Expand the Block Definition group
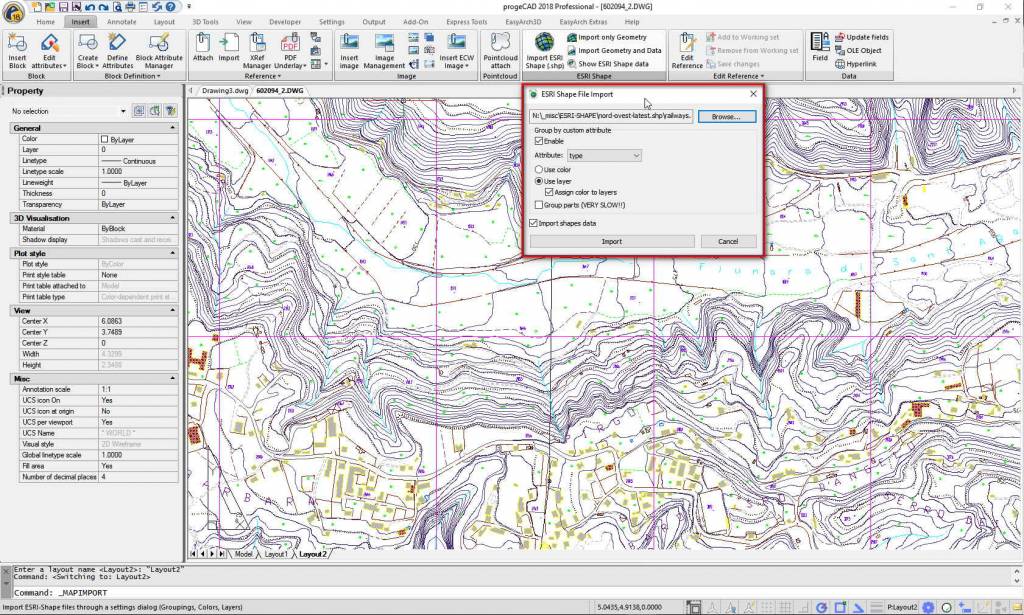The height and width of the screenshot is (615, 1024). point(132,76)
